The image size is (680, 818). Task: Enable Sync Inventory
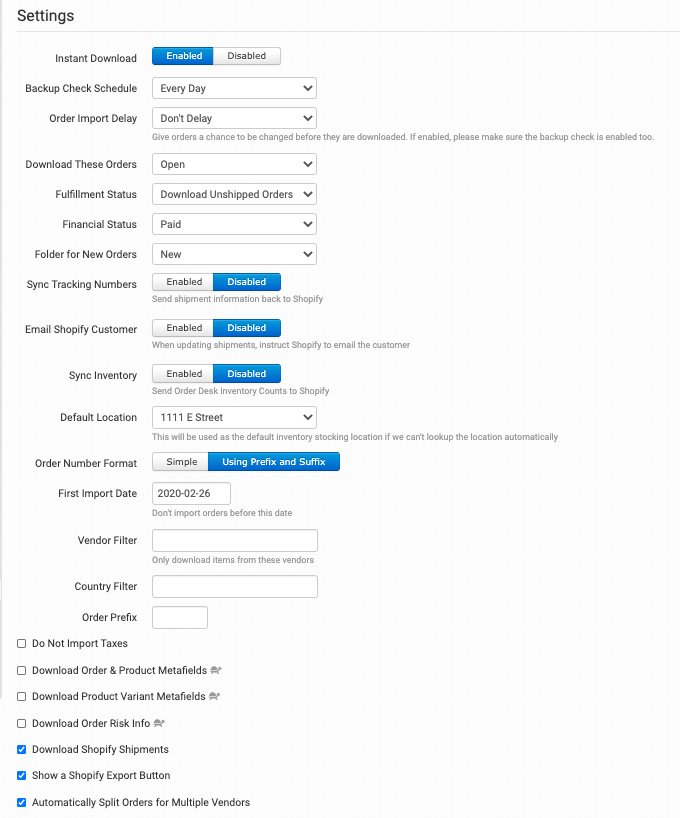click(181, 373)
